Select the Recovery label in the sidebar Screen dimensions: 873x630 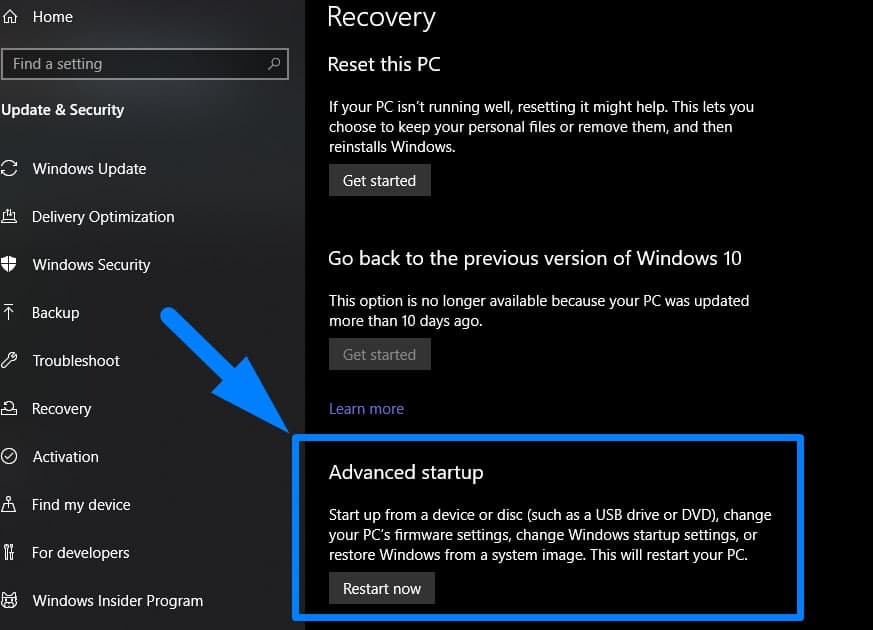pyautogui.click(x=61, y=409)
